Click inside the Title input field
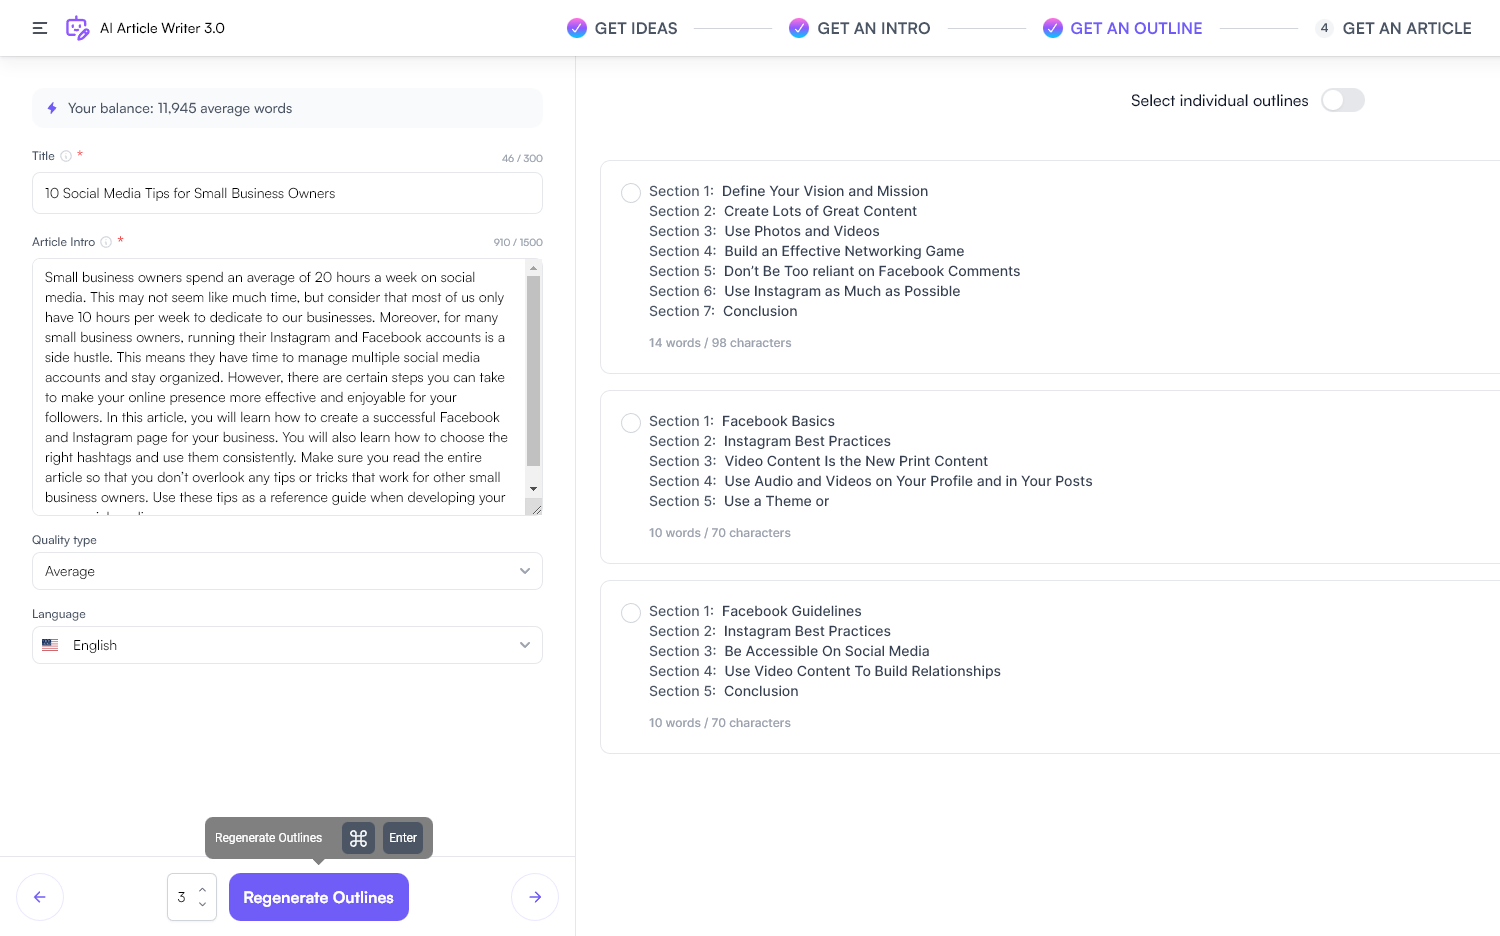The width and height of the screenshot is (1500, 936). (287, 193)
